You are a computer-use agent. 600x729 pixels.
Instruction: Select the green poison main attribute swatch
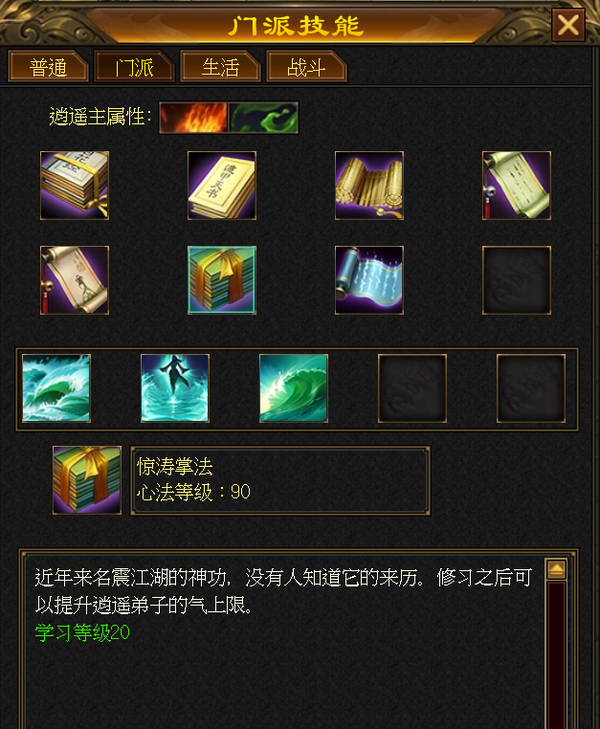pyautogui.click(x=263, y=118)
